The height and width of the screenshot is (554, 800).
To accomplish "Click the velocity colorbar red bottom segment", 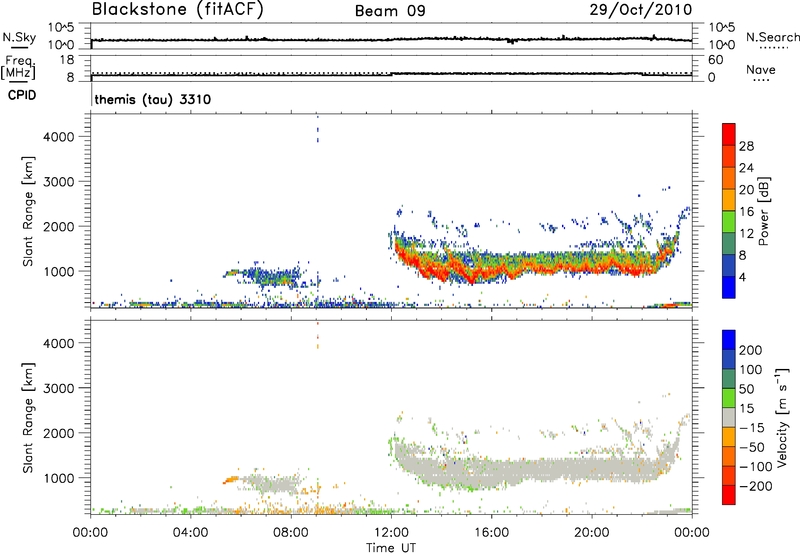I will click(x=729, y=495).
